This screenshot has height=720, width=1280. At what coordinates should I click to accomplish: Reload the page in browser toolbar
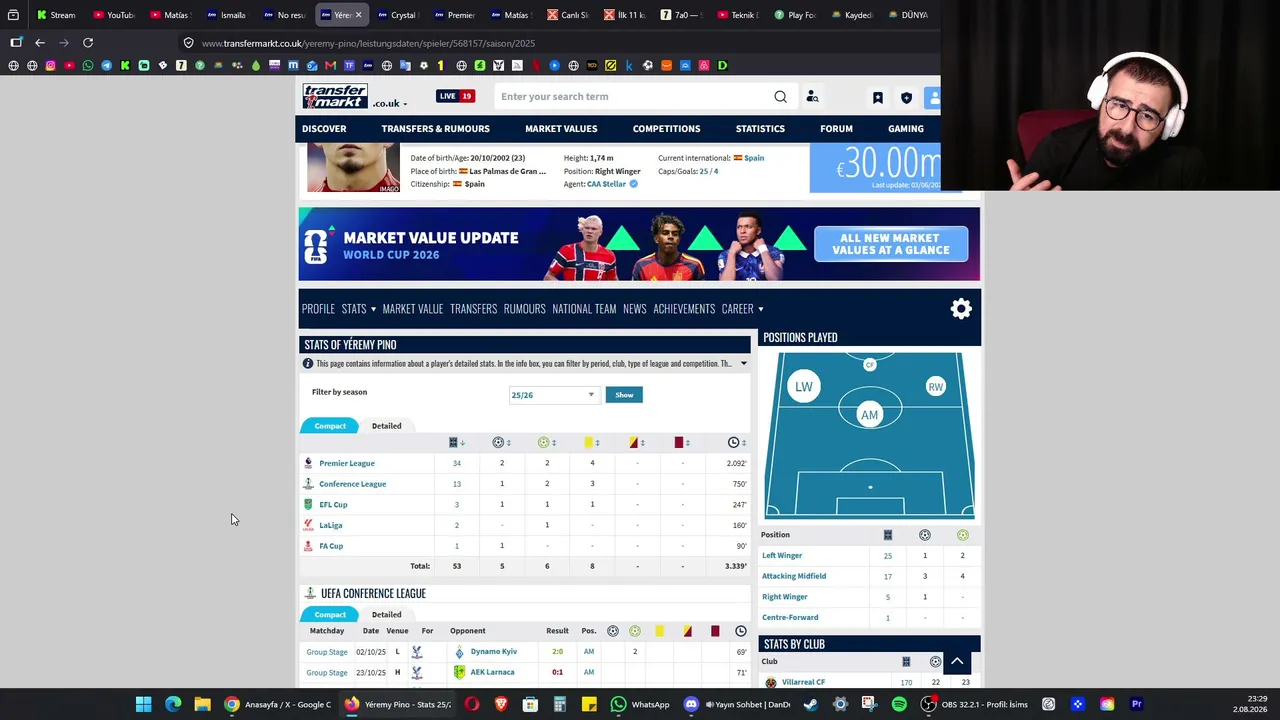point(88,43)
